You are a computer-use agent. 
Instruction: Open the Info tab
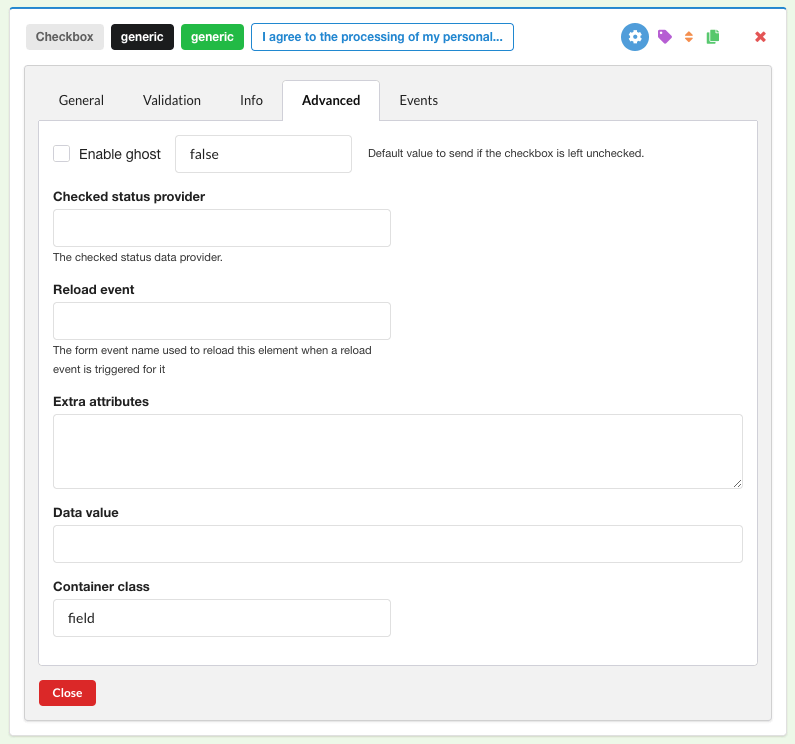click(x=251, y=100)
